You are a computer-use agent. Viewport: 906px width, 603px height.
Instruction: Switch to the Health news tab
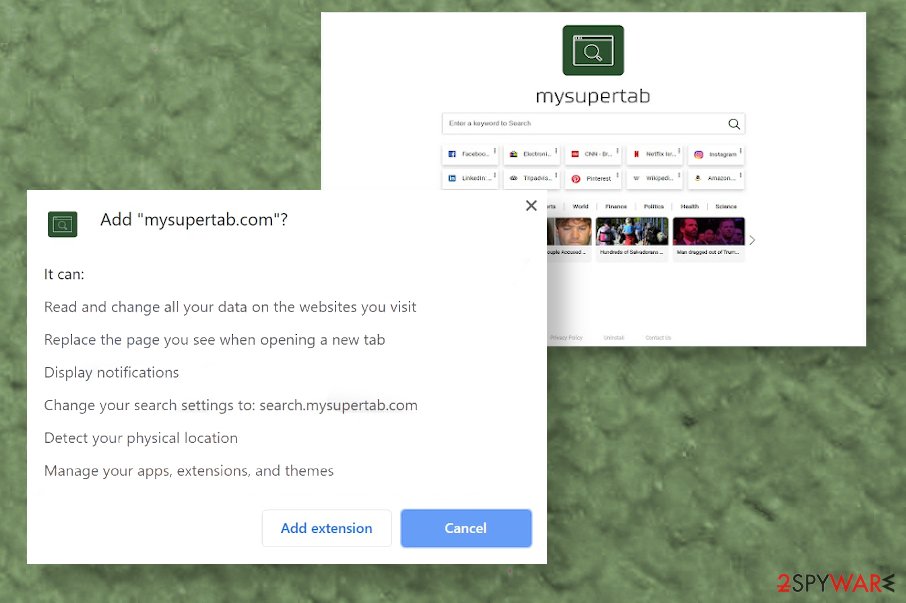(x=689, y=206)
